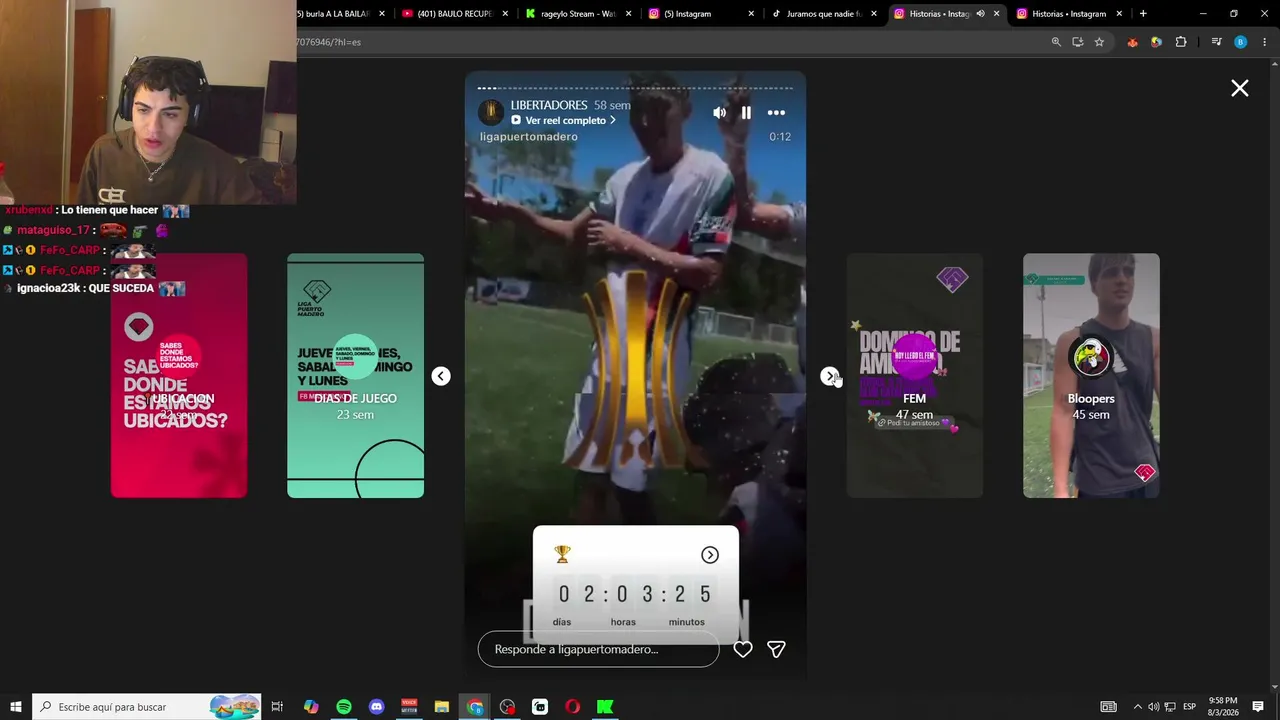The image size is (1280, 720).
Task: Open the Chrome media controls button
Action: click(1216, 42)
